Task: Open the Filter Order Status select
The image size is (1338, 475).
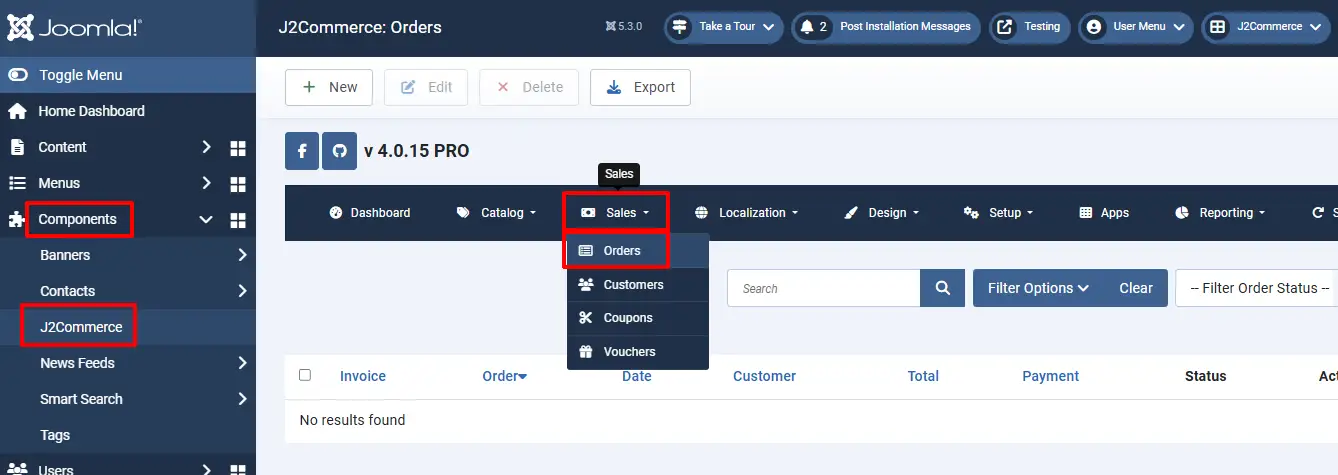Action: (x=1260, y=288)
